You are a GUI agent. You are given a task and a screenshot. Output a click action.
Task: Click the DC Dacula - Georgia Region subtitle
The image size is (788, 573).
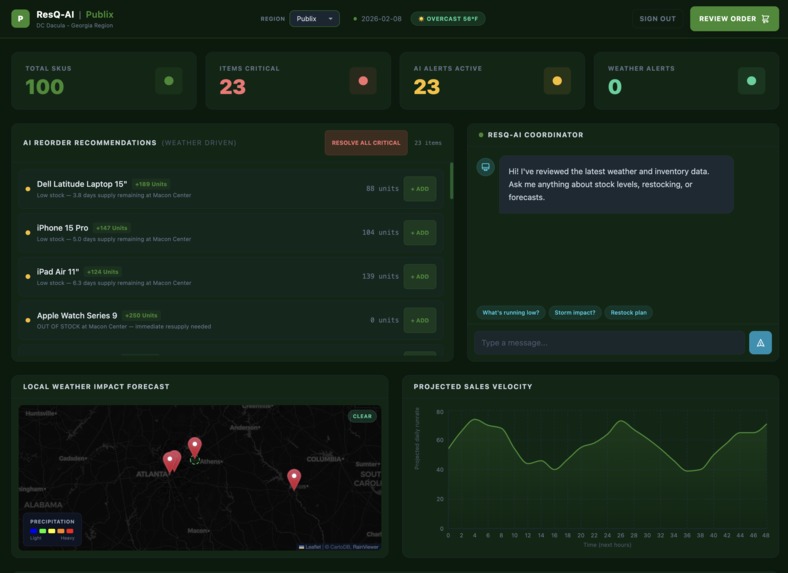(74, 26)
